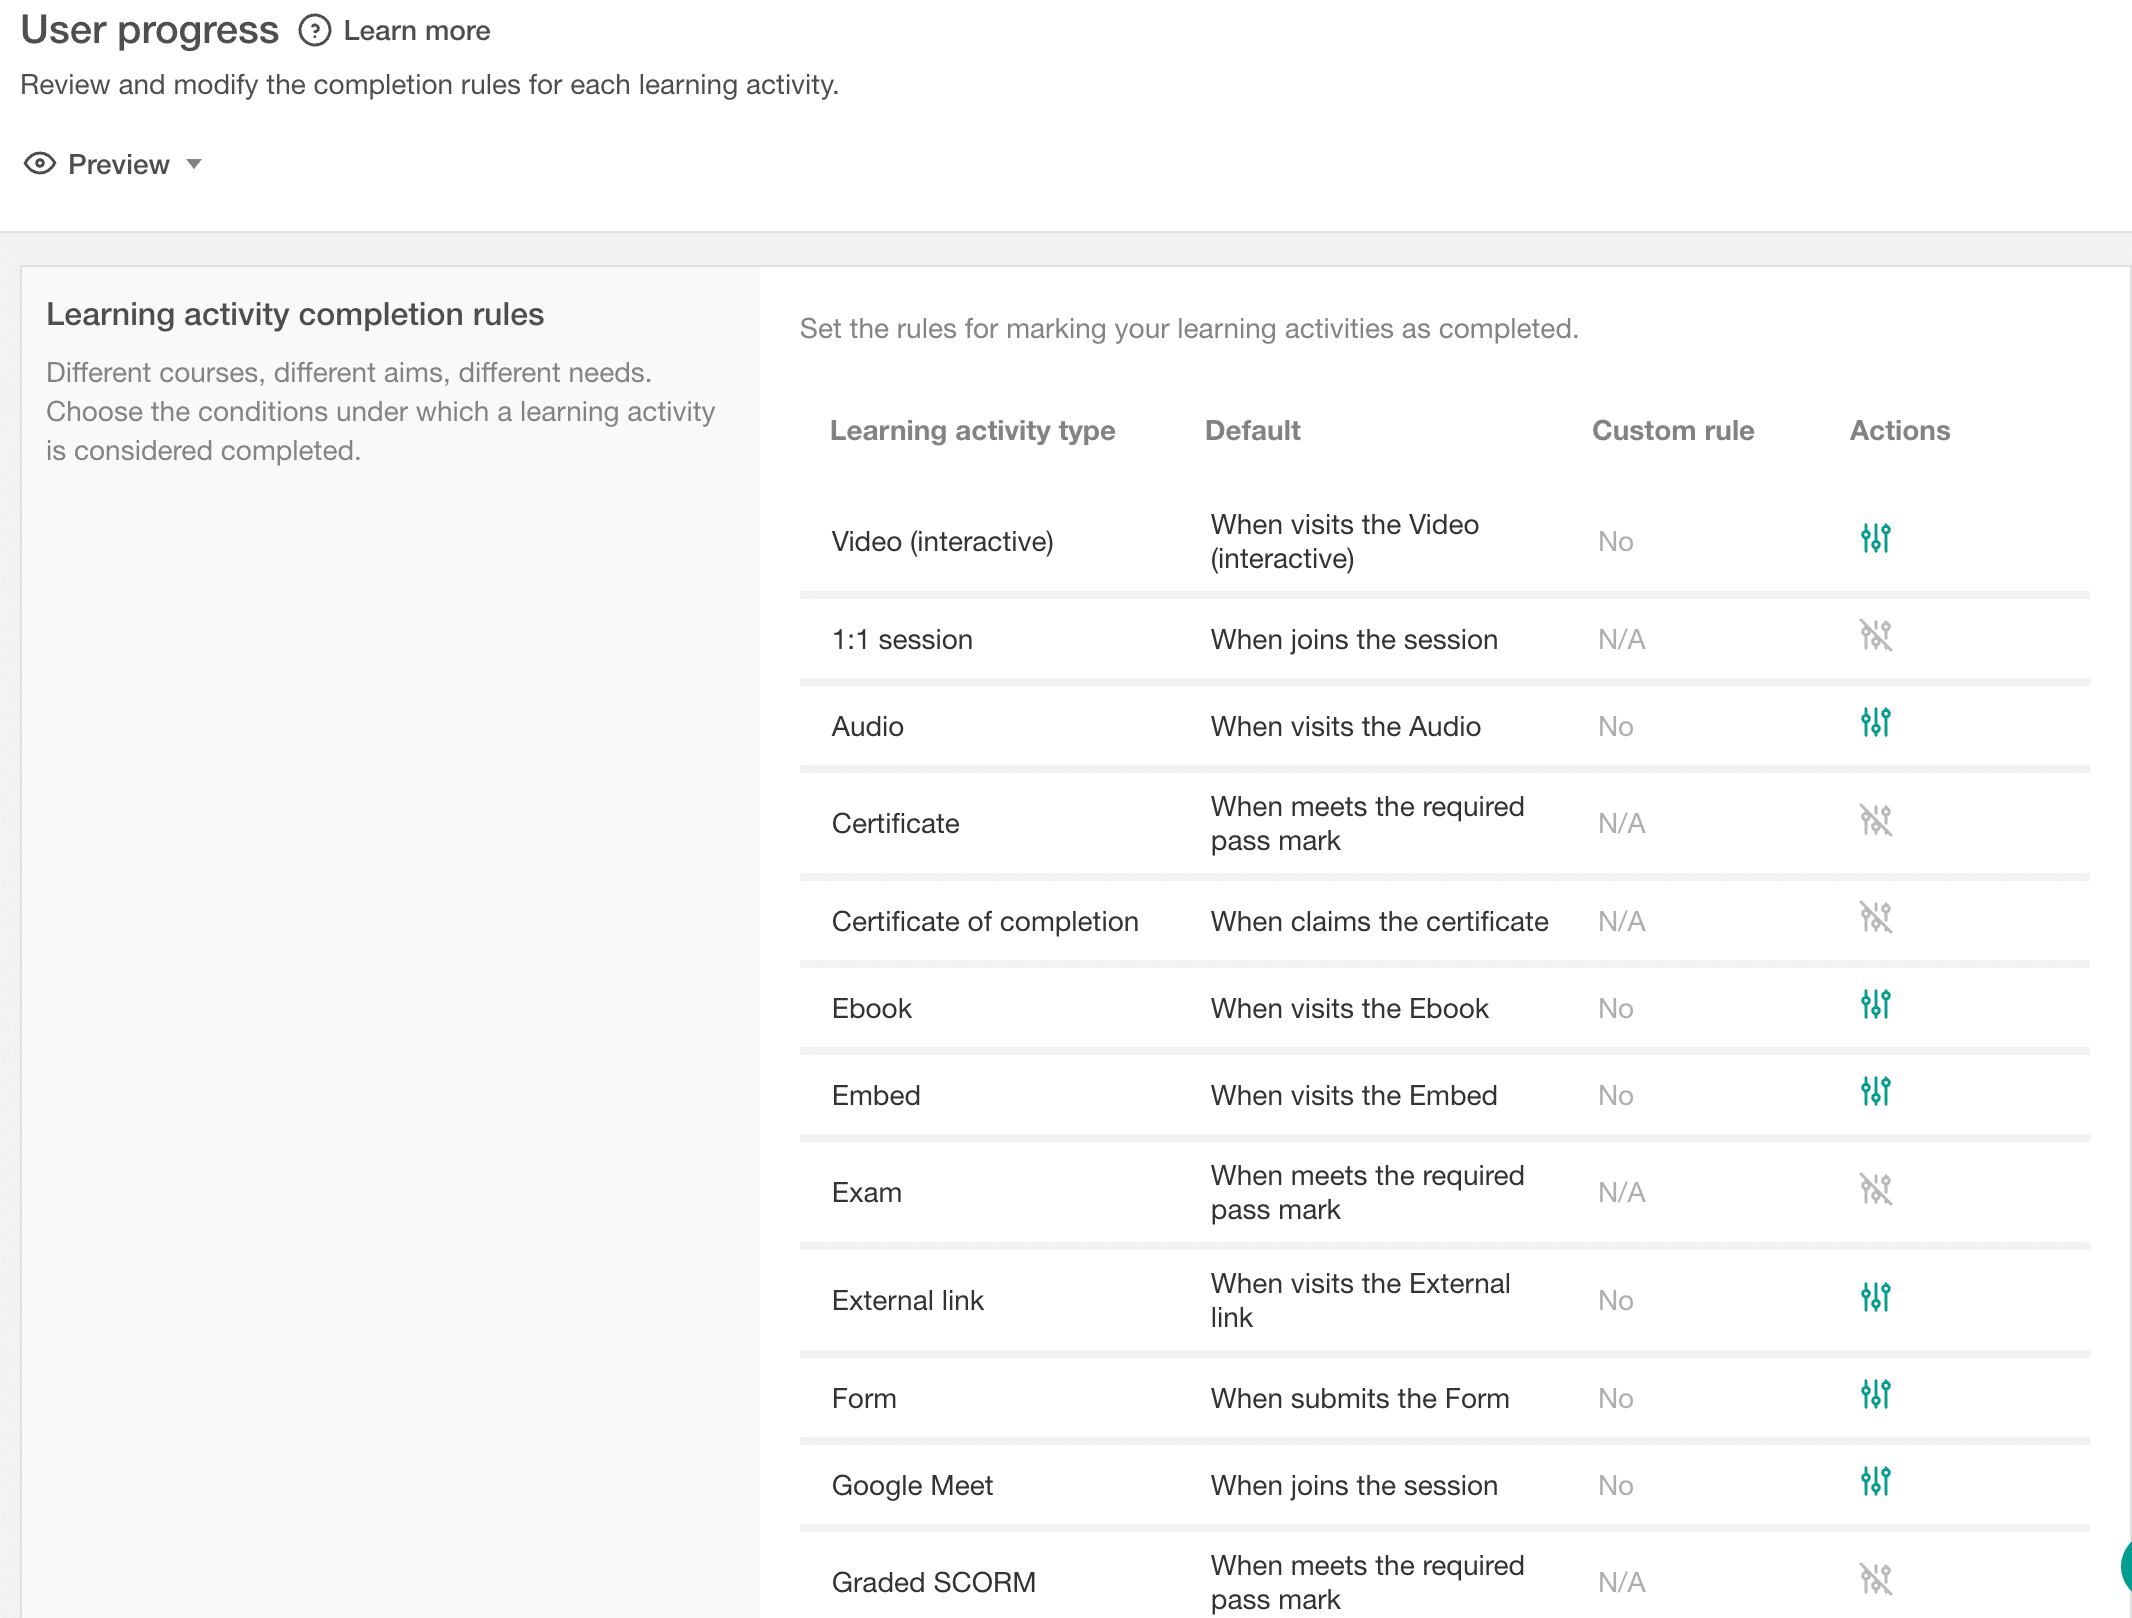Expand the Preview dropdown arrow
The width and height of the screenshot is (2132, 1618).
(x=194, y=164)
